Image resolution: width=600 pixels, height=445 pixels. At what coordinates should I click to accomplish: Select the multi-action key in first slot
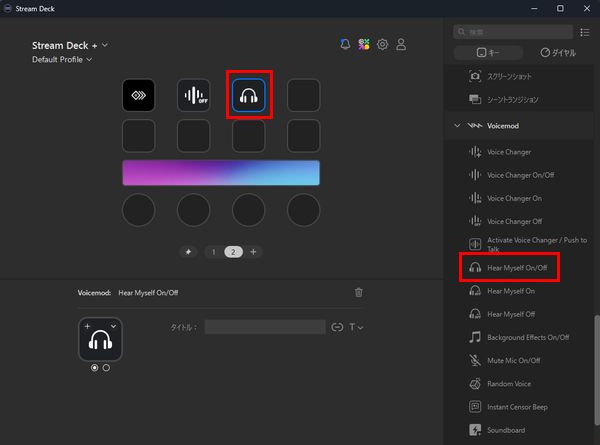click(x=139, y=95)
